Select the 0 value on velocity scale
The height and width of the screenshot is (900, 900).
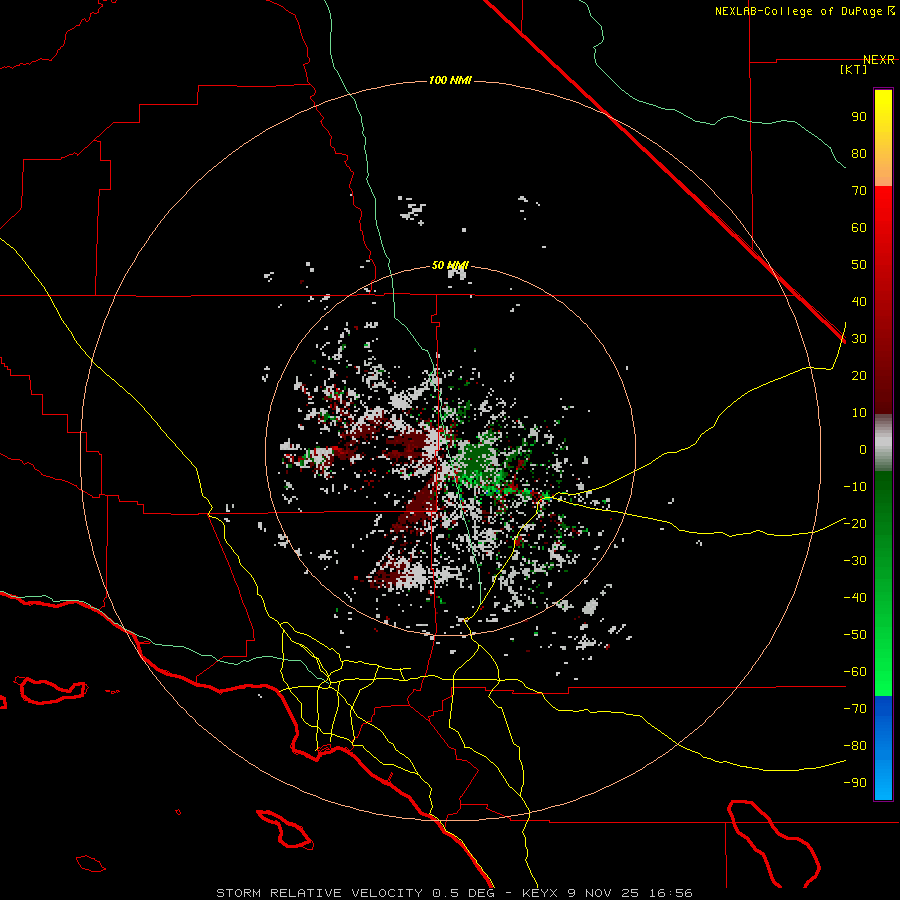click(x=863, y=449)
